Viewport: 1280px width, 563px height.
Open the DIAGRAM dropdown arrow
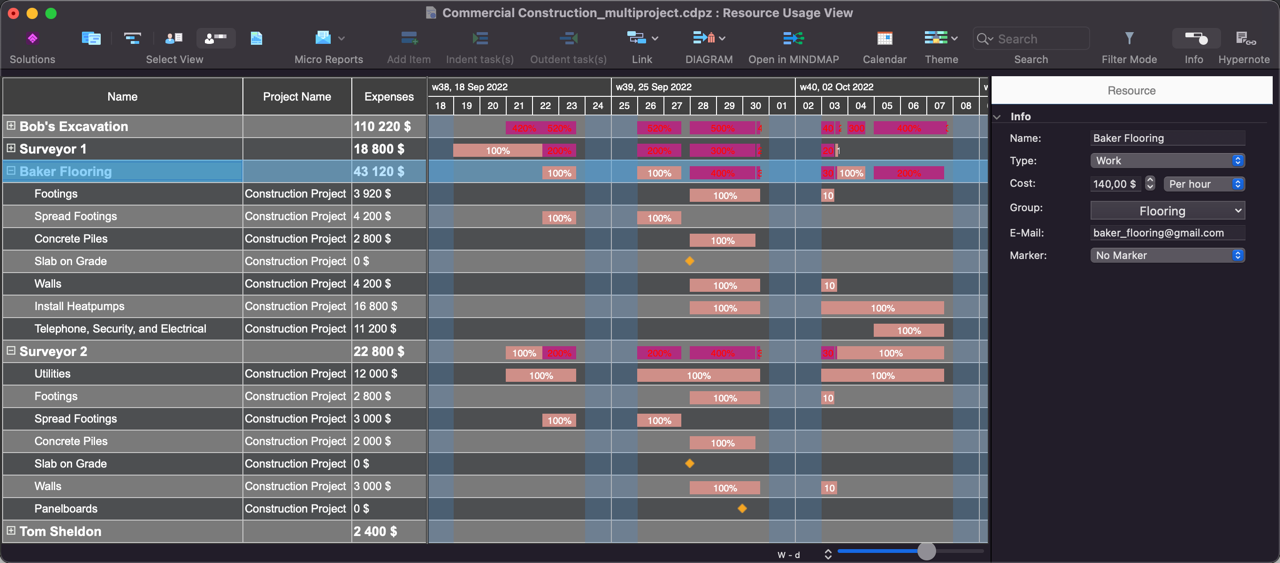pyautogui.click(x=722, y=39)
